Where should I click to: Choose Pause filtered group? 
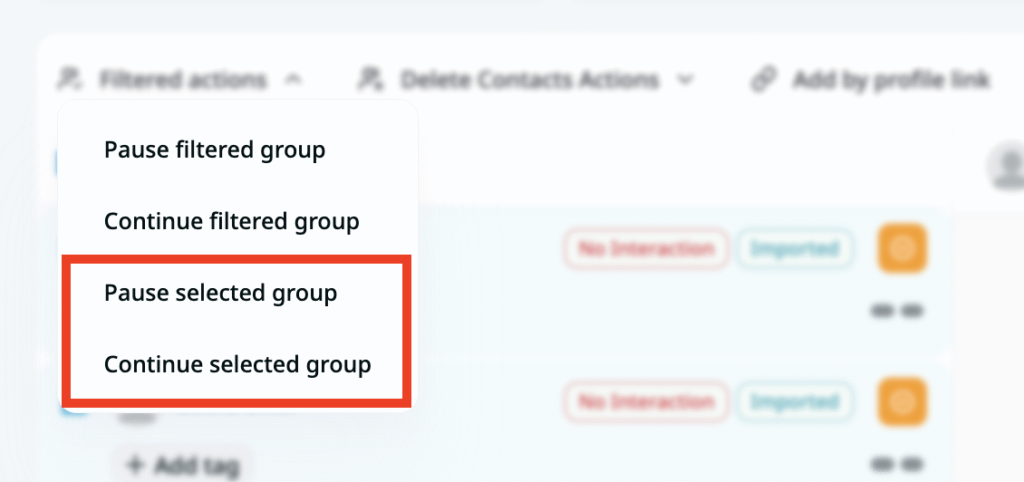pyautogui.click(x=214, y=150)
